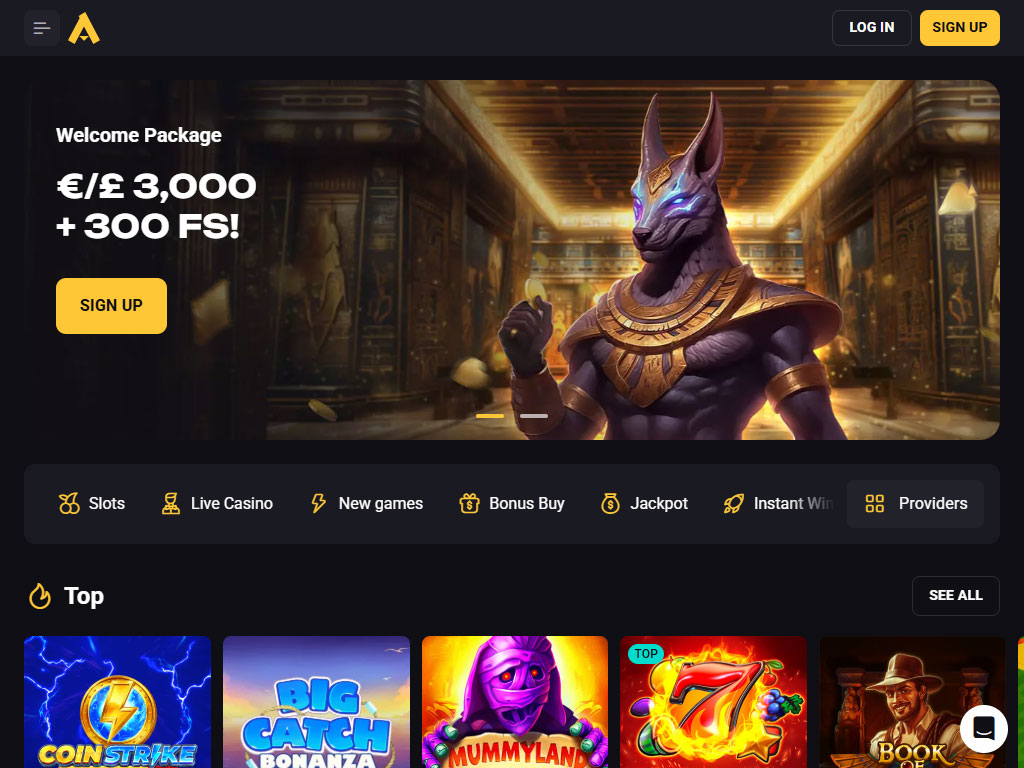The width and height of the screenshot is (1024, 768).
Task: Click the Live Casino dealer icon
Action: (x=171, y=504)
